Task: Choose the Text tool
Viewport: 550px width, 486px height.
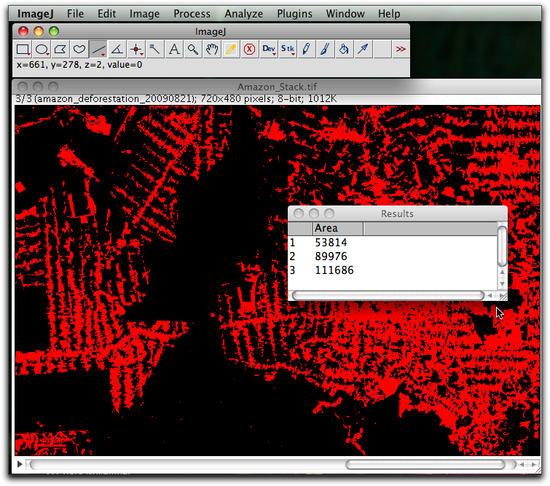Action: point(174,49)
